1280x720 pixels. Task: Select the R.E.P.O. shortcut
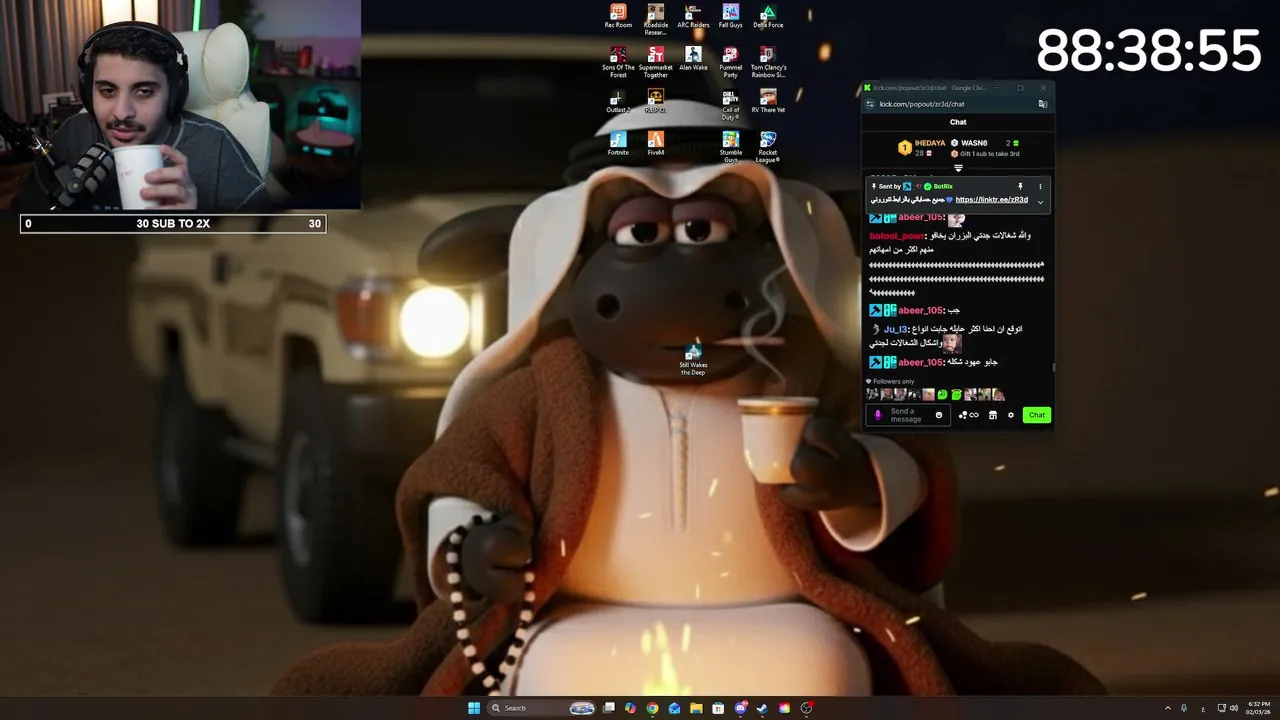point(655,101)
